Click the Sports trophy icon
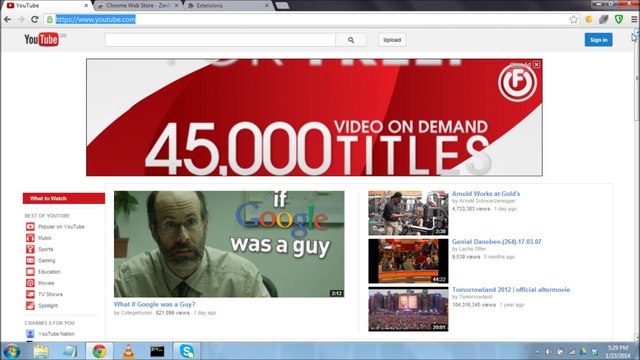 pyautogui.click(x=30, y=249)
